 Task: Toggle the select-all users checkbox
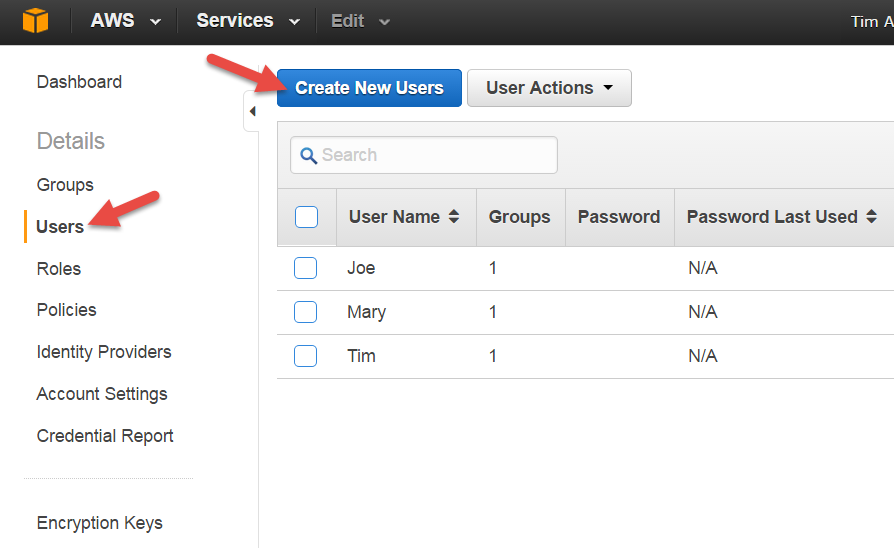click(306, 217)
